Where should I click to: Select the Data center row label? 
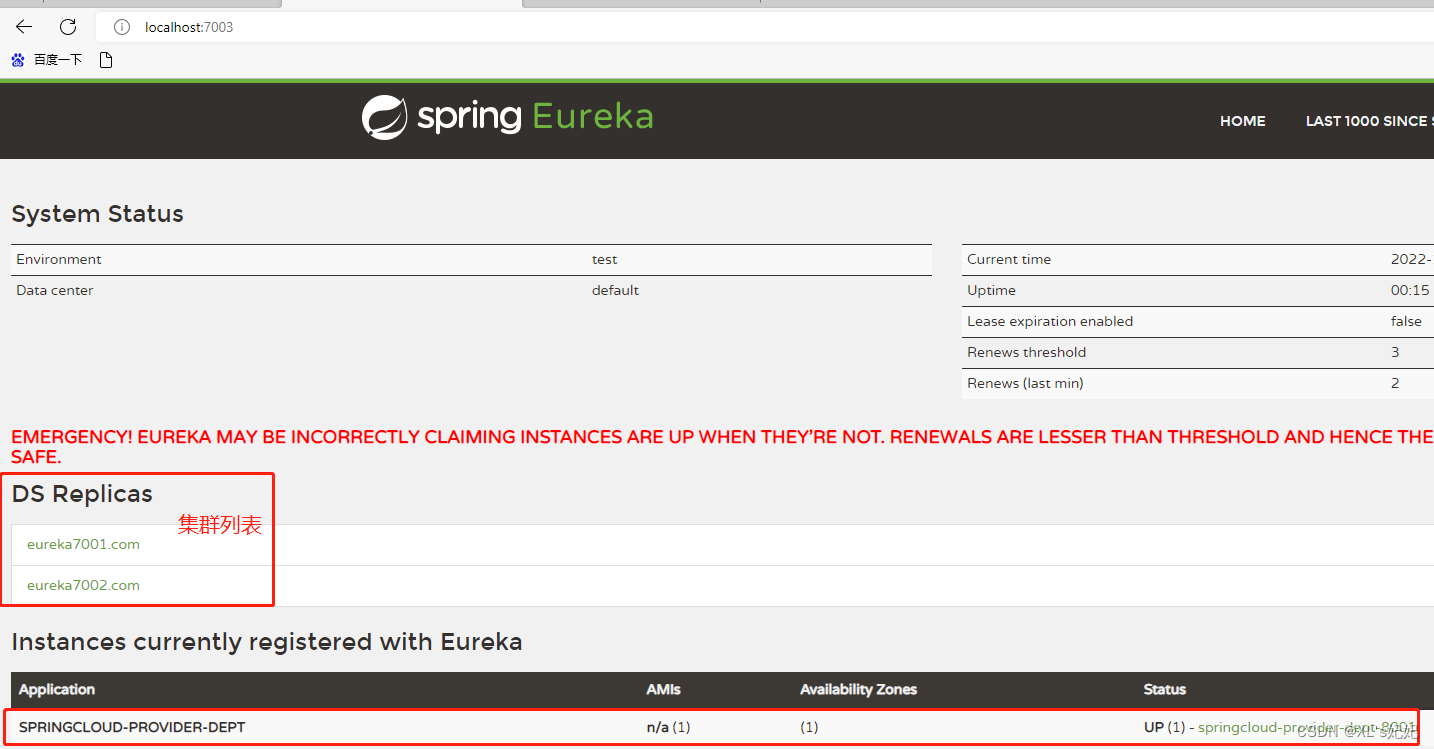[55, 290]
